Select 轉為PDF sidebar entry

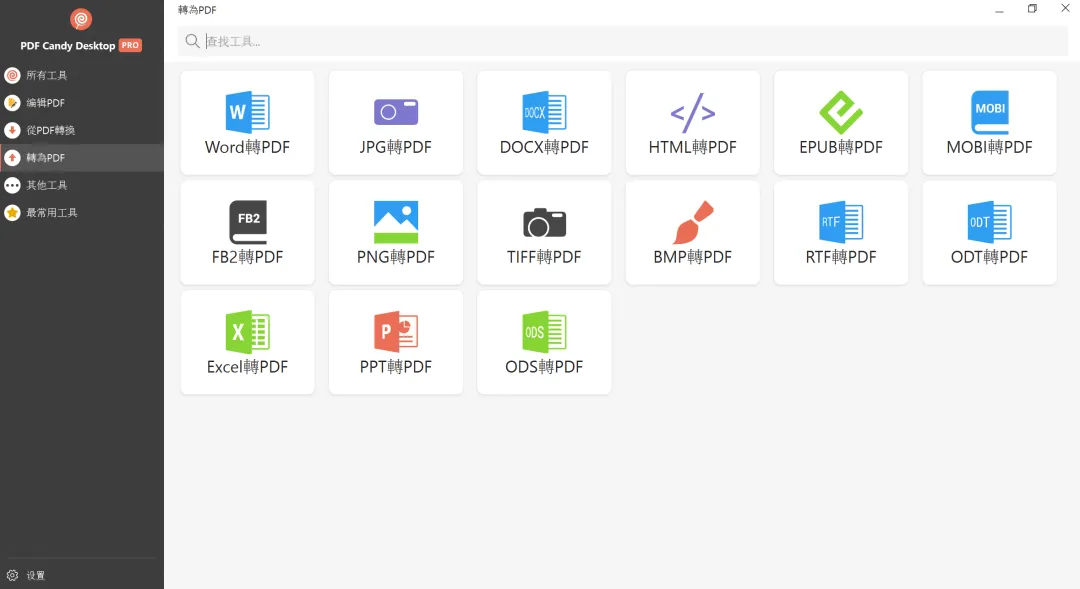point(82,158)
